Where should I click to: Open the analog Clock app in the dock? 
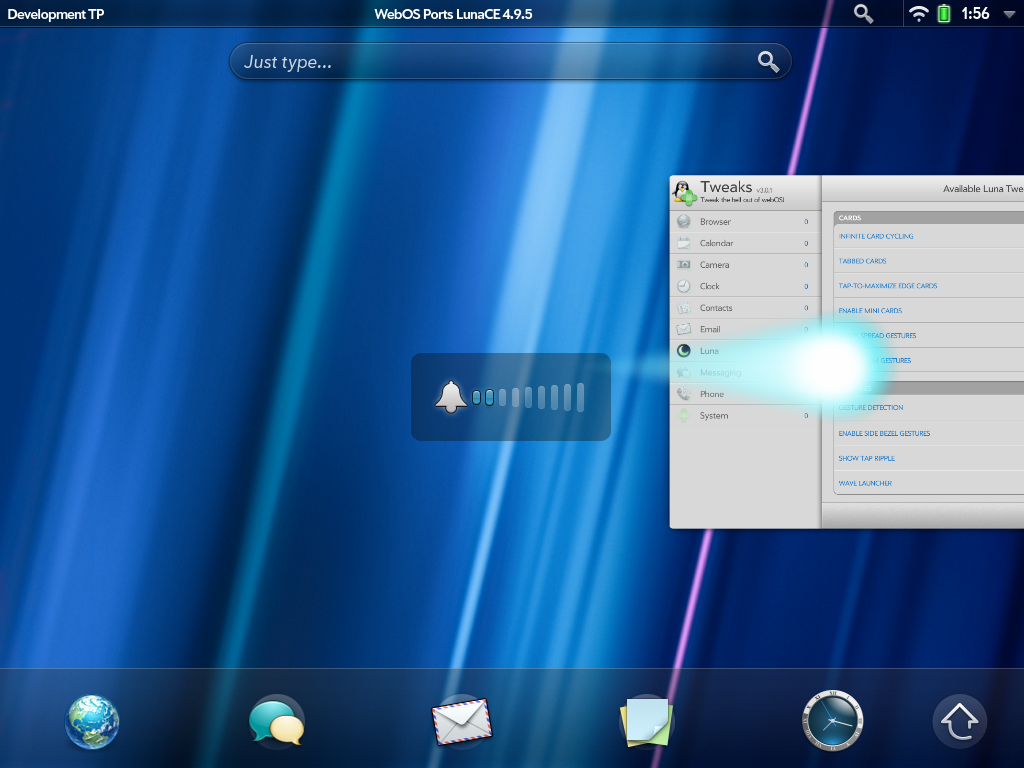(831, 721)
